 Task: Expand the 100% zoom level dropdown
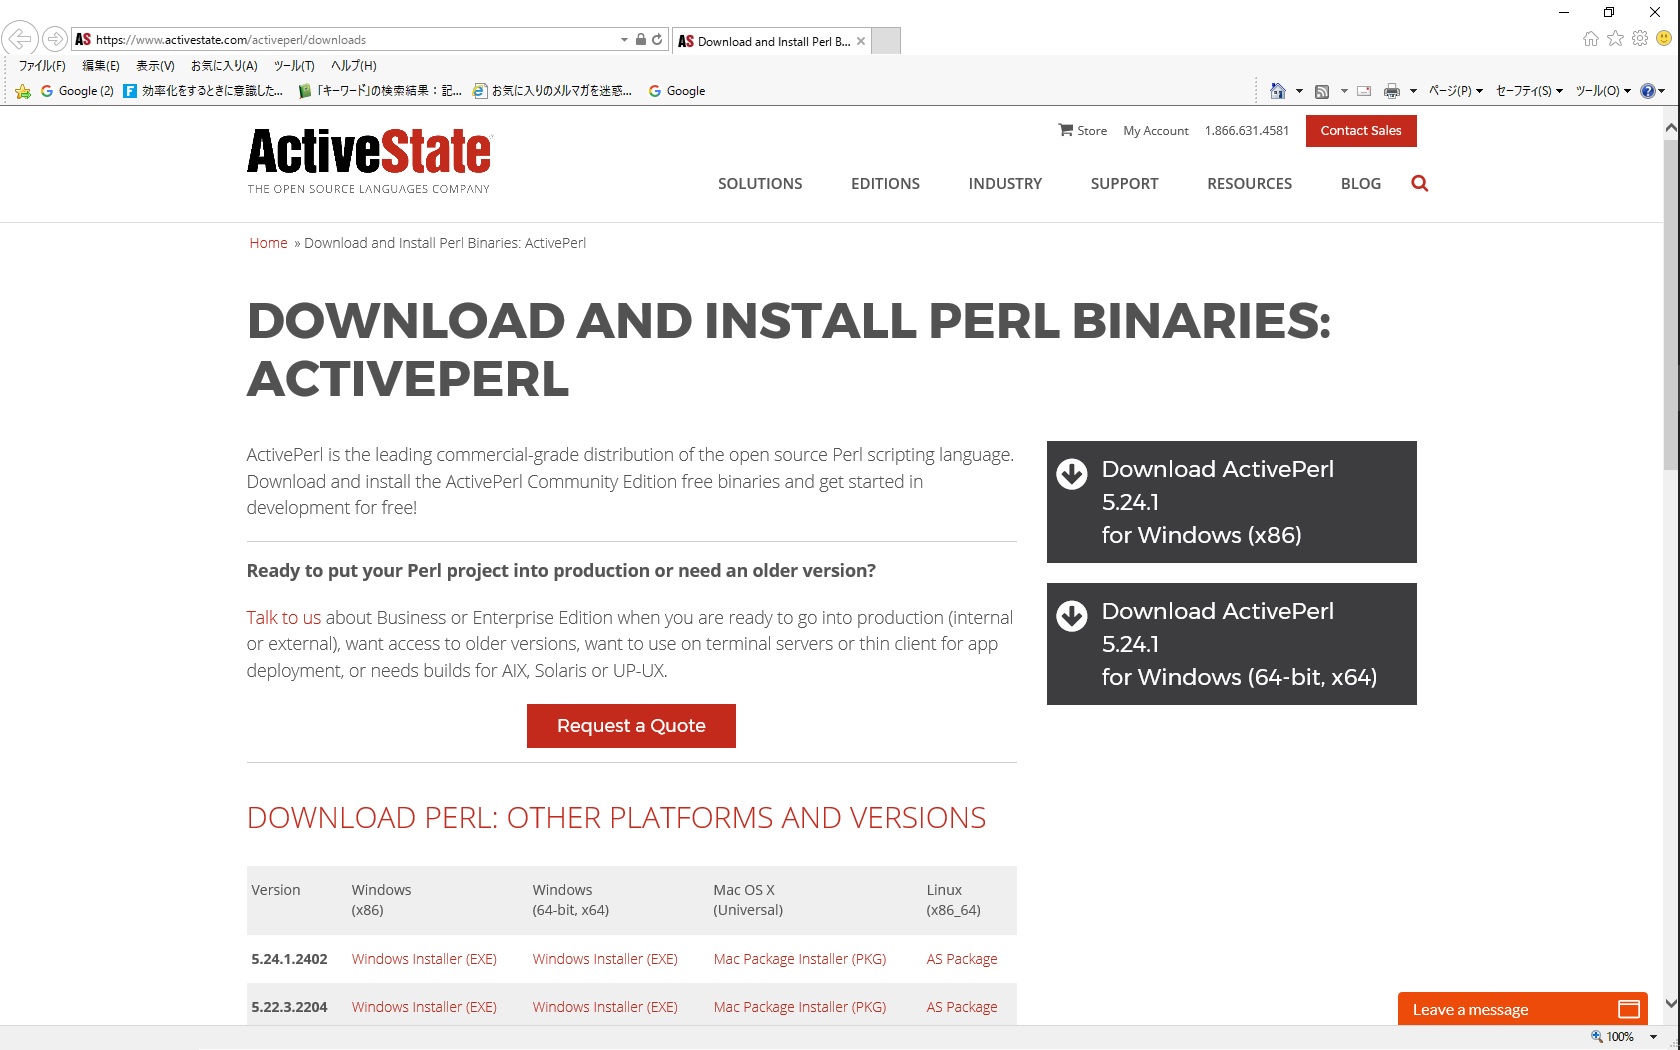pyautogui.click(x=1653, y=1037)
